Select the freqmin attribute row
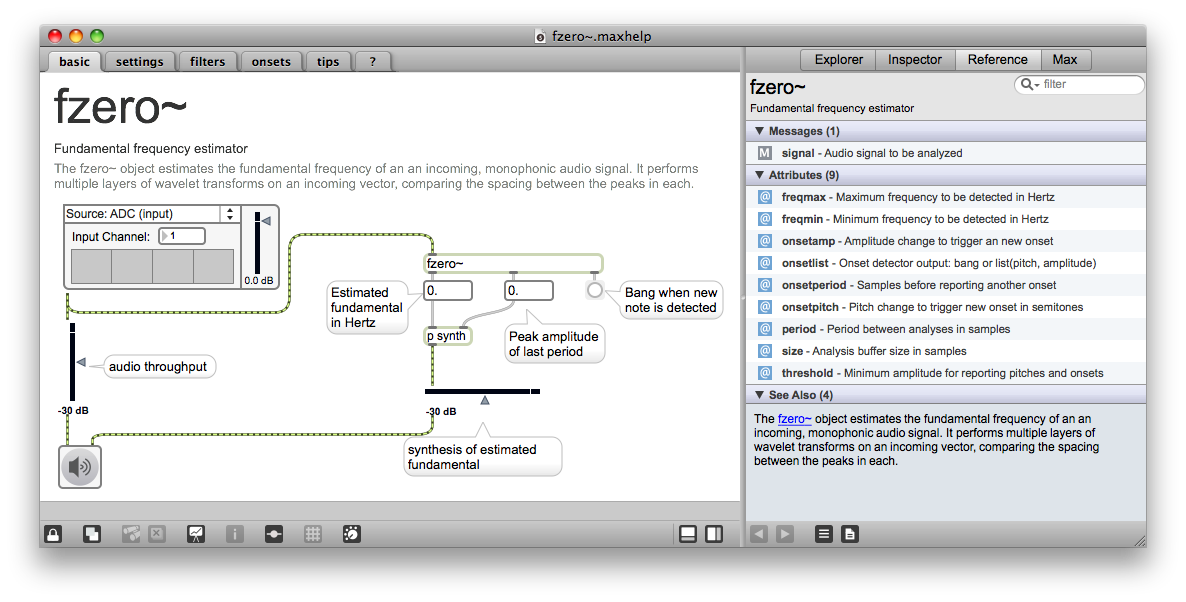Screen dimensions: 1186x602 [x=946, y=219]
